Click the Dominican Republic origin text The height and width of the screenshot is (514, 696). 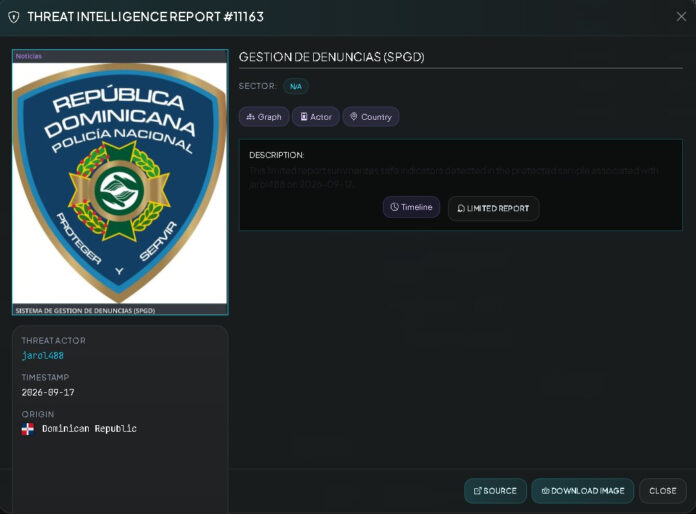89,428
